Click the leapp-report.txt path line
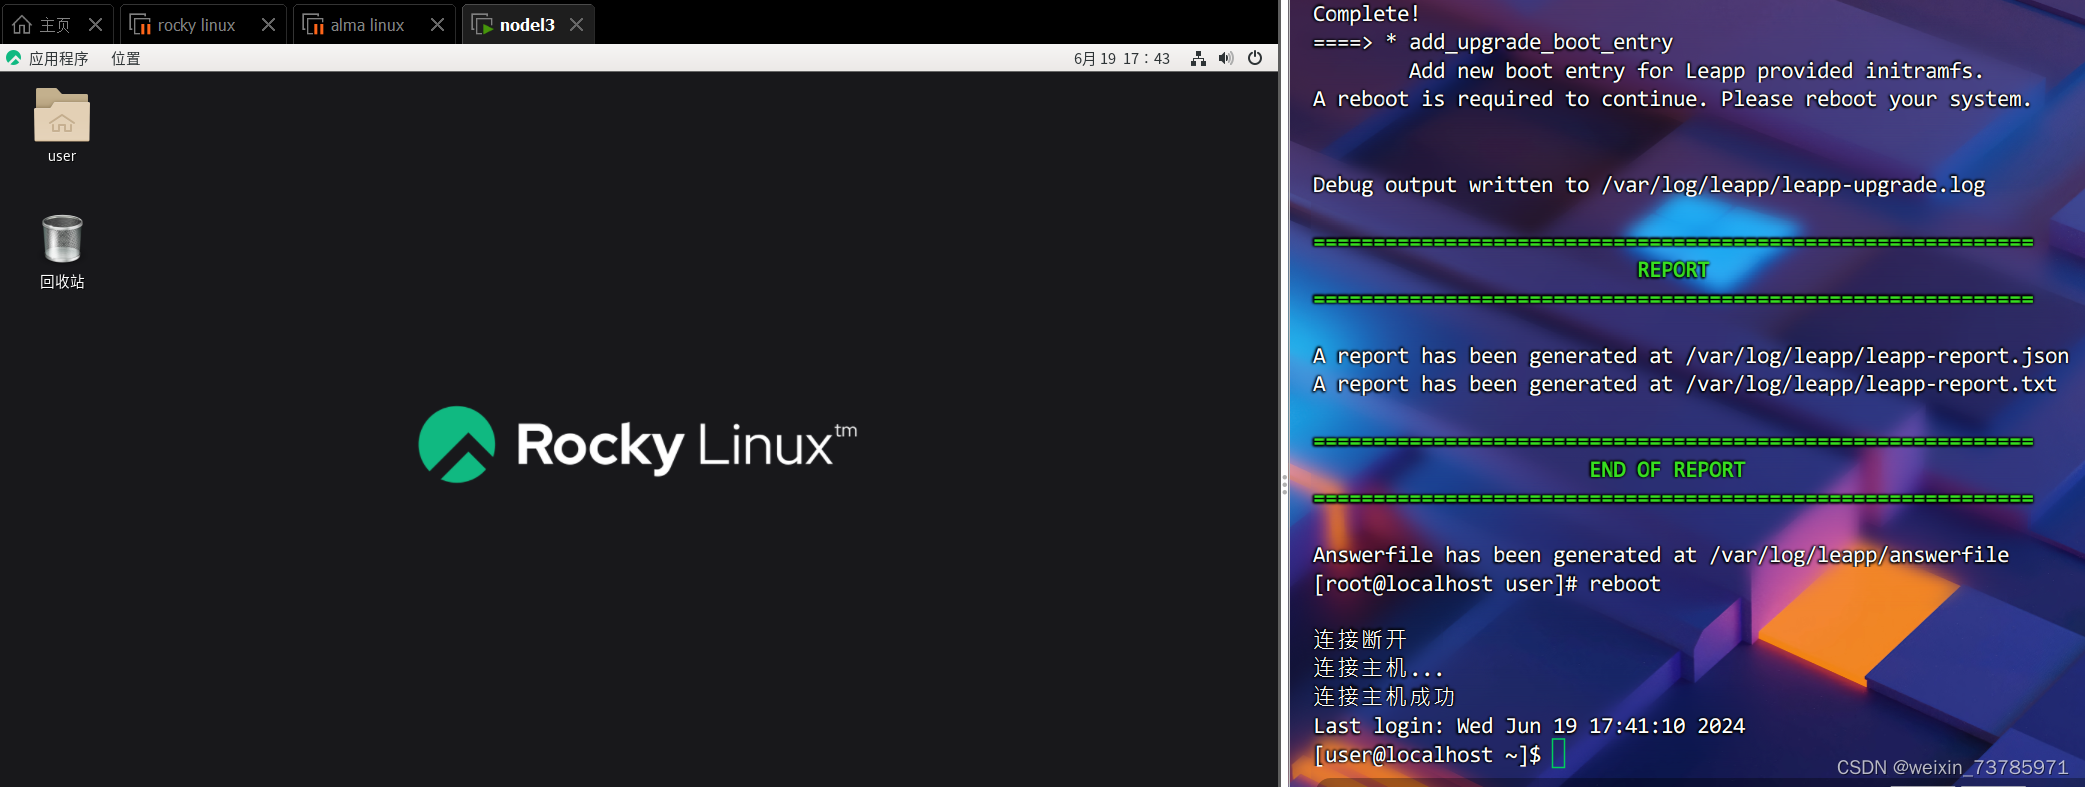The height and width of the screenshot is (787, 2085). click(x=1684, y=384)
